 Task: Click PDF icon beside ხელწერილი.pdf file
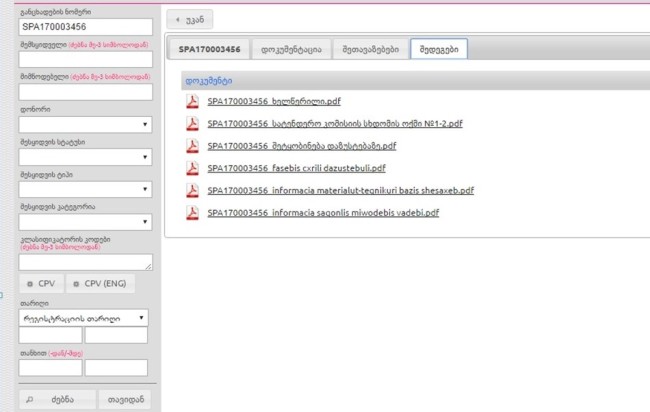192,102
